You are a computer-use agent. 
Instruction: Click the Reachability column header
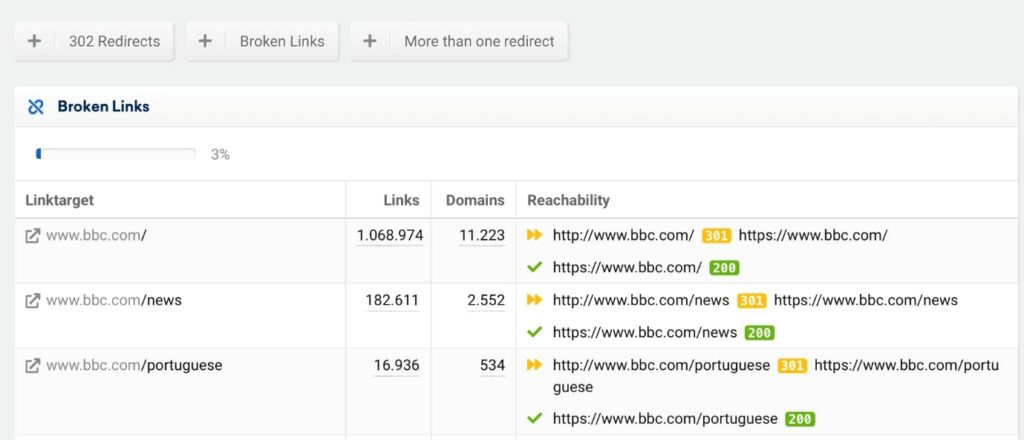[568, 200]
